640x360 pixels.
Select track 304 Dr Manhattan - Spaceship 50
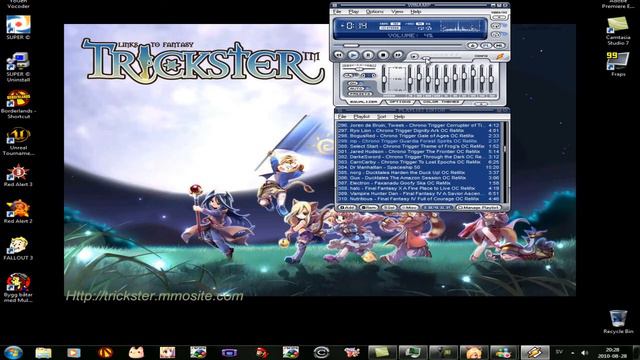tap(418, 167)
